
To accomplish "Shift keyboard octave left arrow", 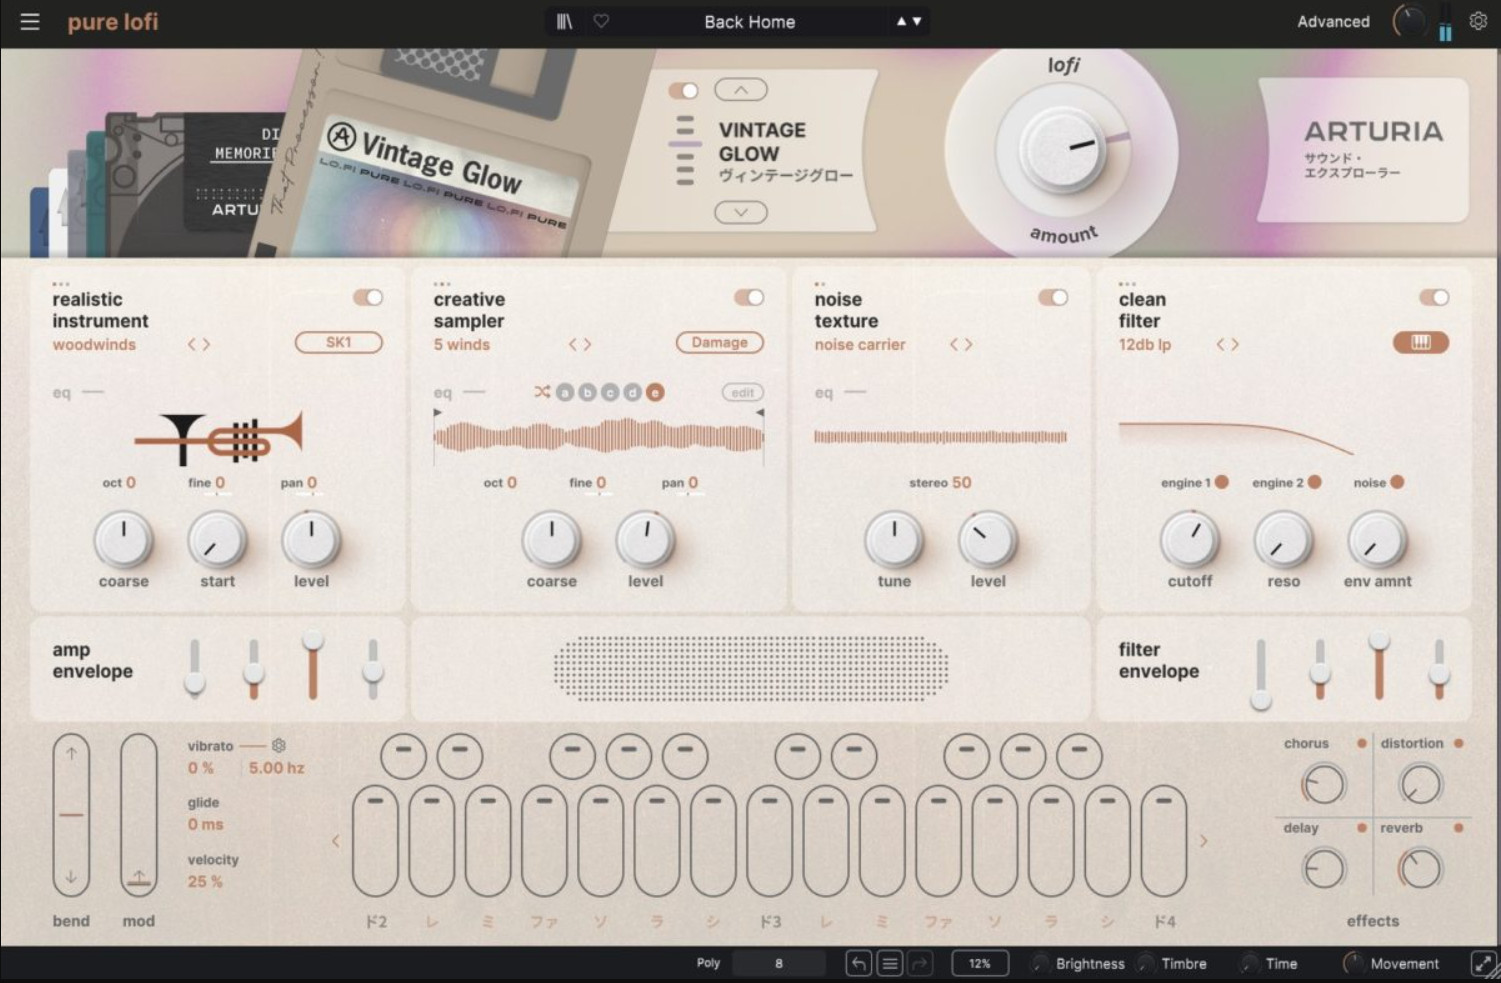I will pyautogui.click(x=336, y=841).
